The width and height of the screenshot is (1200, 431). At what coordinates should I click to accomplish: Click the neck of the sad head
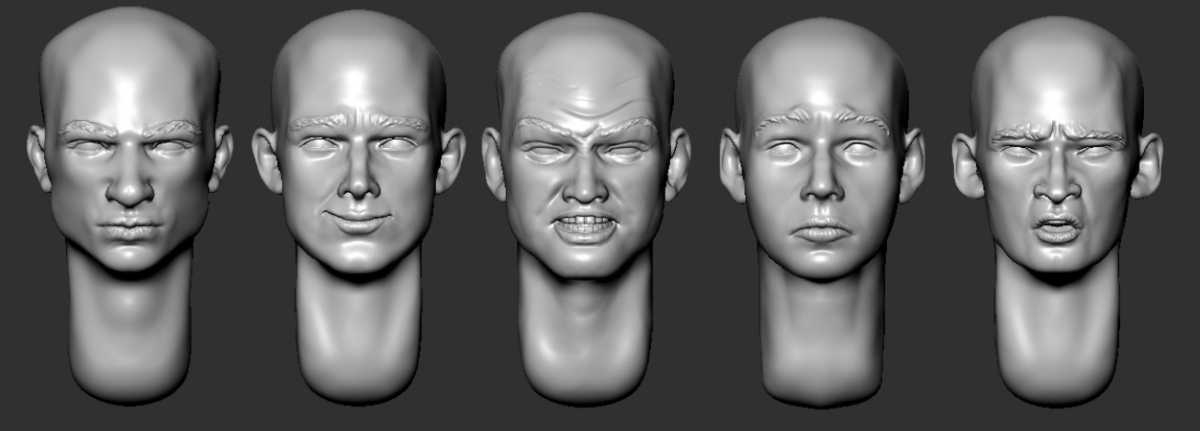pyautogui.click(x=822, y=330)
